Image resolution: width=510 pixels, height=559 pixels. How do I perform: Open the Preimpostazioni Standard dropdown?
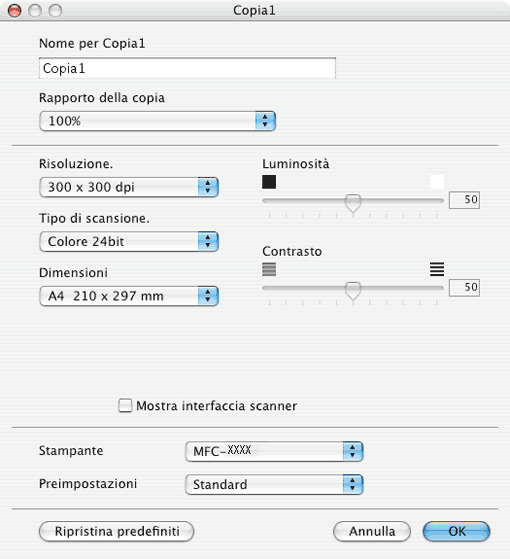tap(274, 484)
